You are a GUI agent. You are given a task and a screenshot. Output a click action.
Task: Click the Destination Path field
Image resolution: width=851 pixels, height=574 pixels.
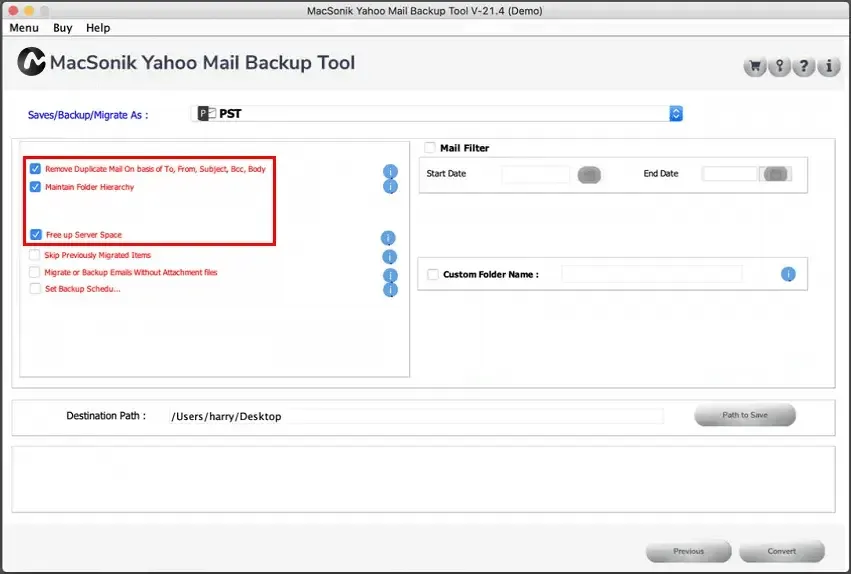415,416
